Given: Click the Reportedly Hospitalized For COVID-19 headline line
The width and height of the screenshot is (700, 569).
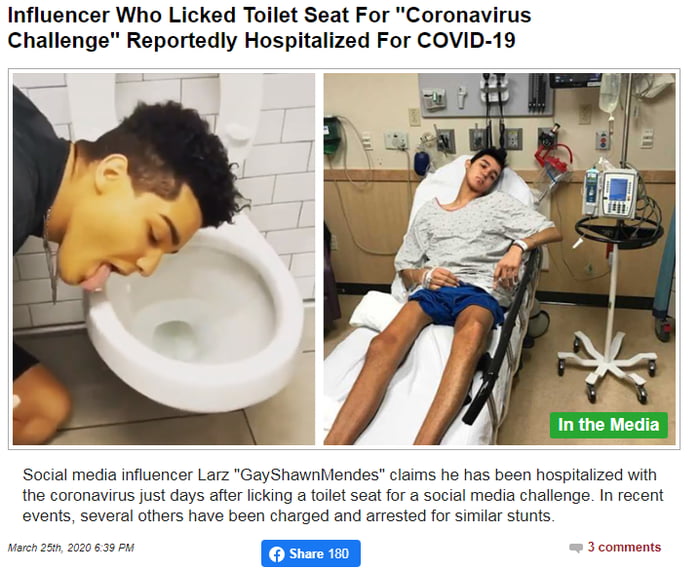Looking at the screenshot, I should coord(321,40).
